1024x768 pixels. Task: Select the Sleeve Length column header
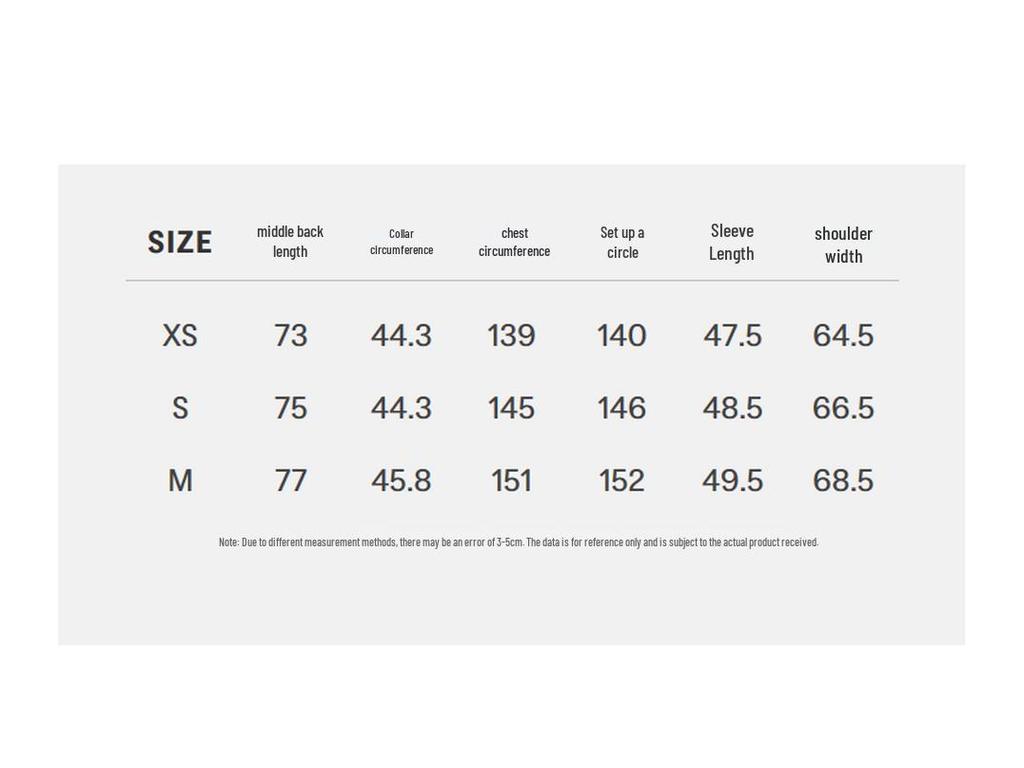[732, 242]
